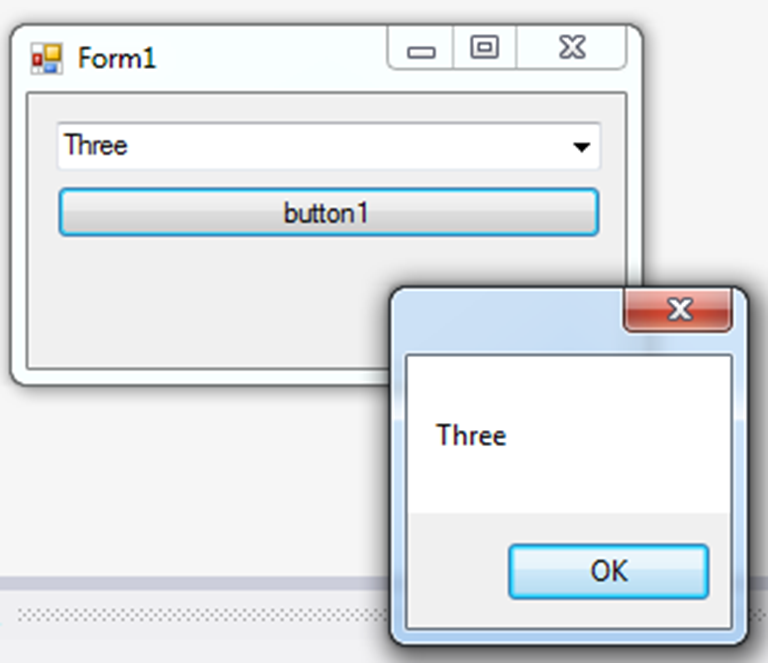The width and height of the screenshot is (768, 663).
Task: Close the Form1 window
Action: [x=572, y=47]
